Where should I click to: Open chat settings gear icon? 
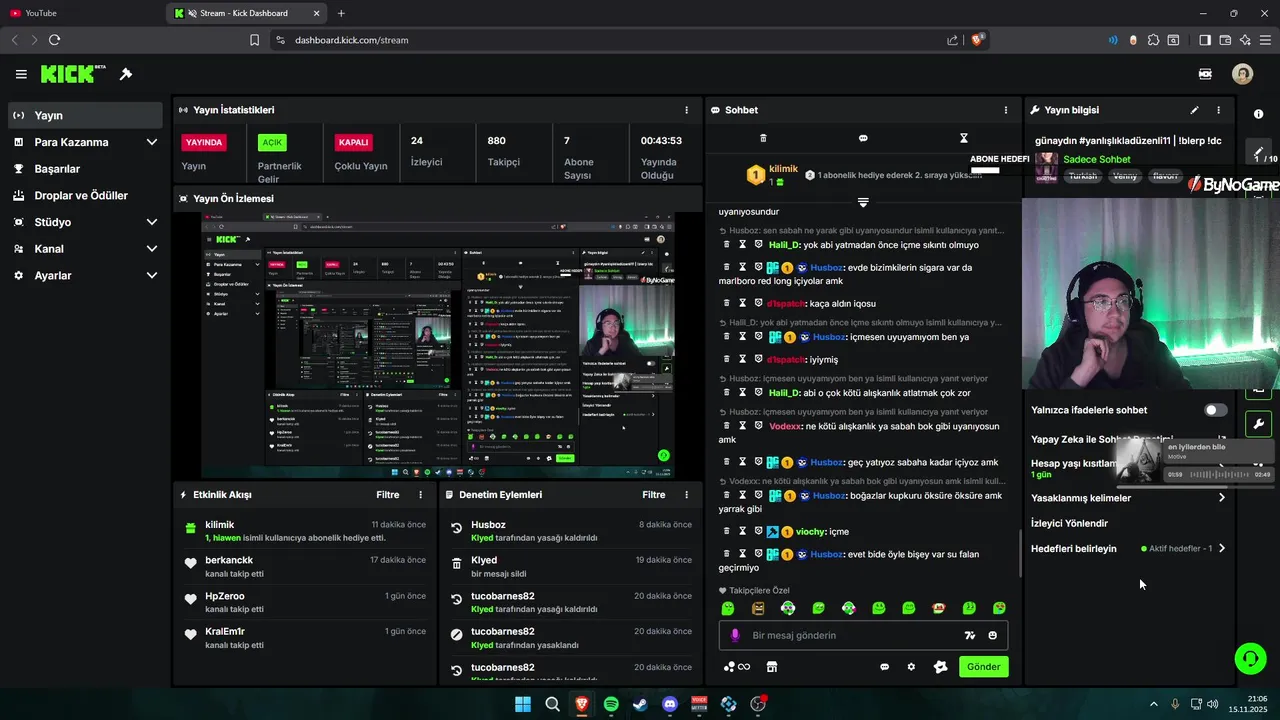click(911, 667)
